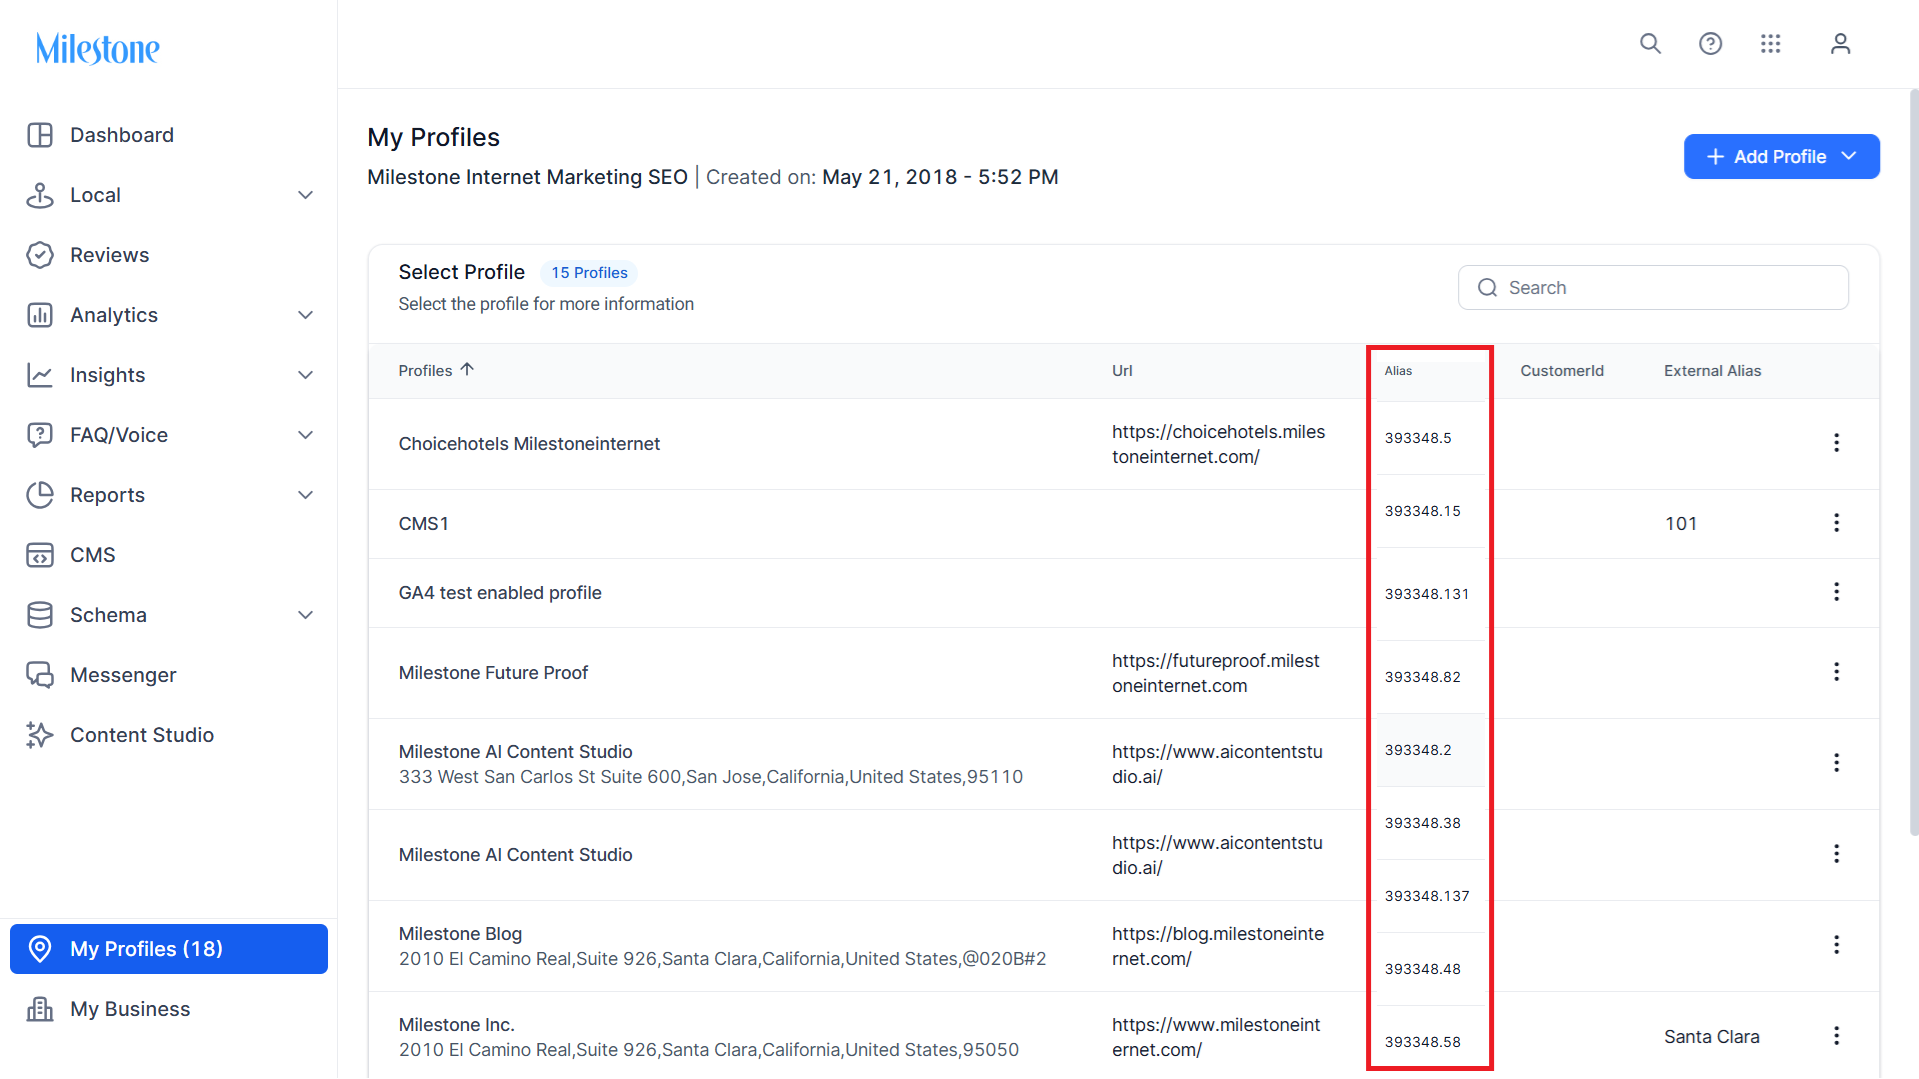Click the CustomerId column header
The height and width of the screenshot is (1079, 1919).
tap(1562, 371)
